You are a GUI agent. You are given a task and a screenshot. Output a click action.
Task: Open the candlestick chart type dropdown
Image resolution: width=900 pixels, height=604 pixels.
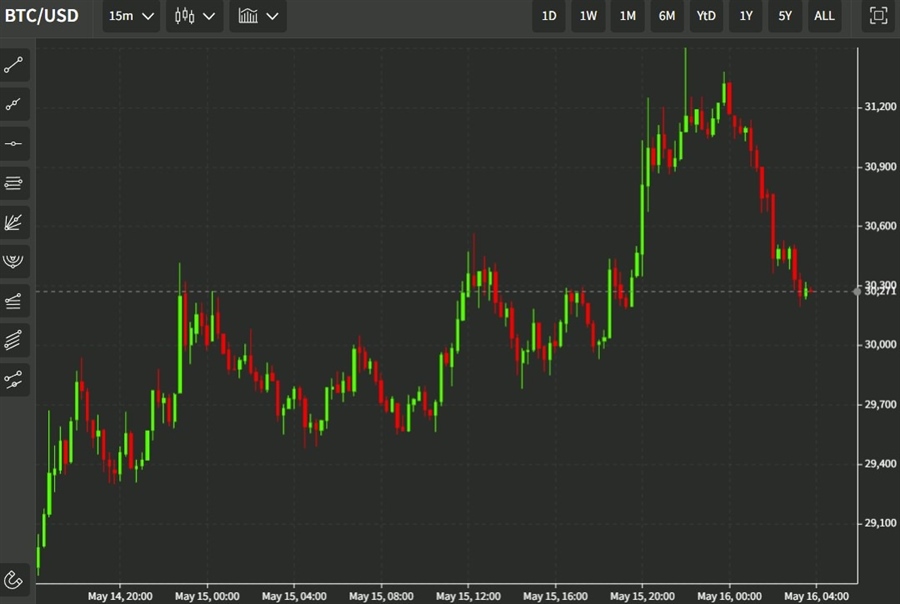point(194,16)
